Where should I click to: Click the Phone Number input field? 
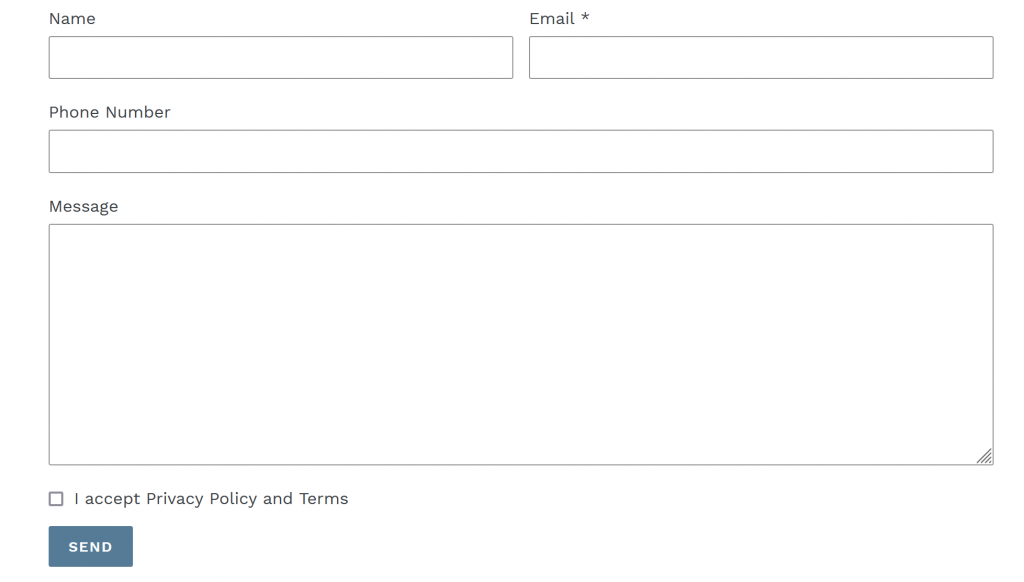(520, 151)
